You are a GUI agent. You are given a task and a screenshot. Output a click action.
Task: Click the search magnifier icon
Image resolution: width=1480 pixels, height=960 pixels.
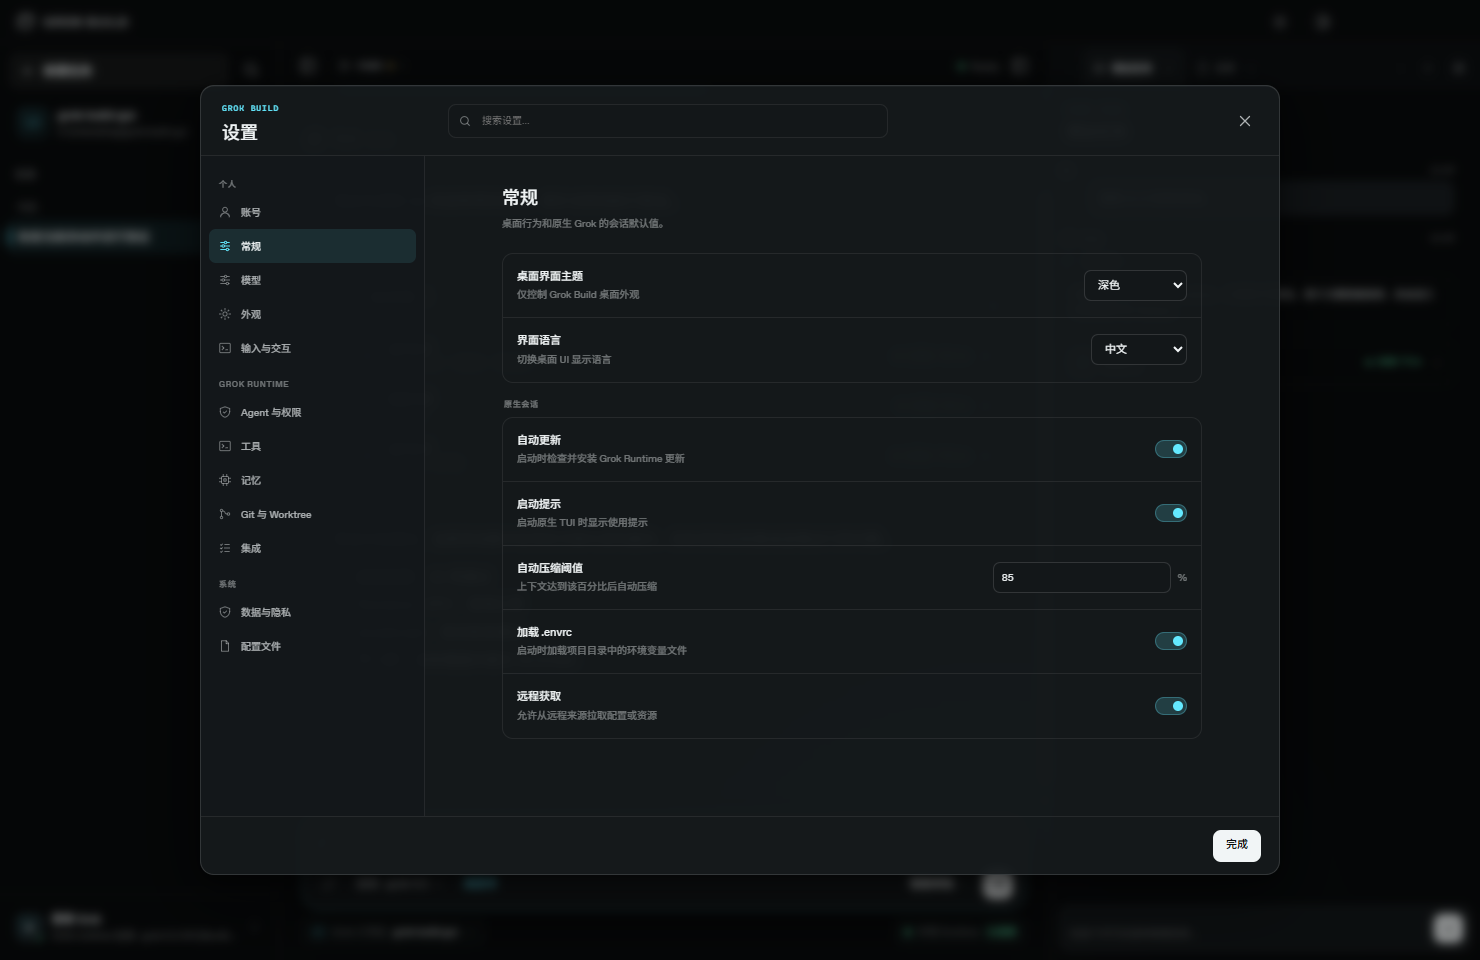point(465,121)
